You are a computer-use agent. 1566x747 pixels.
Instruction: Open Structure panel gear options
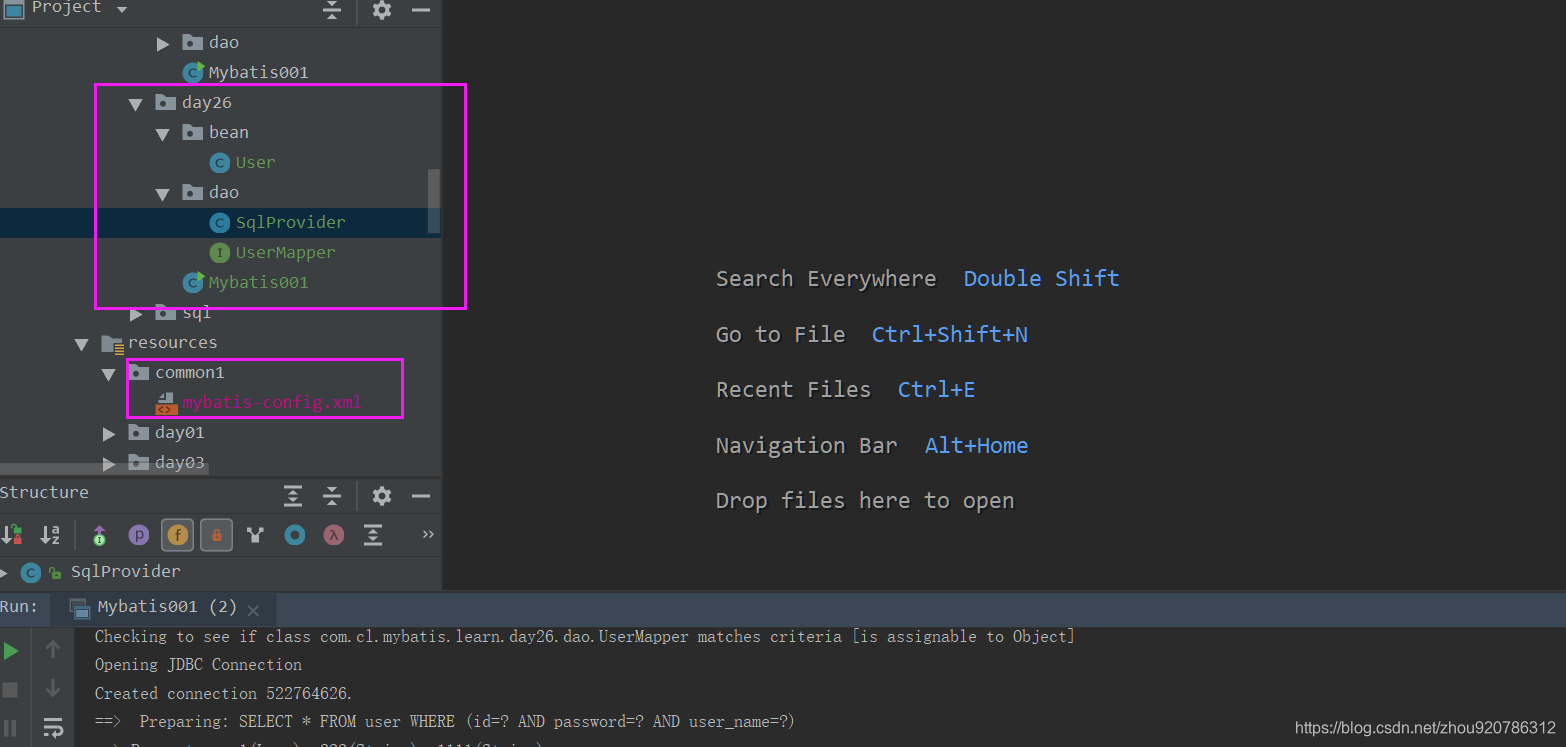(382, 496)
